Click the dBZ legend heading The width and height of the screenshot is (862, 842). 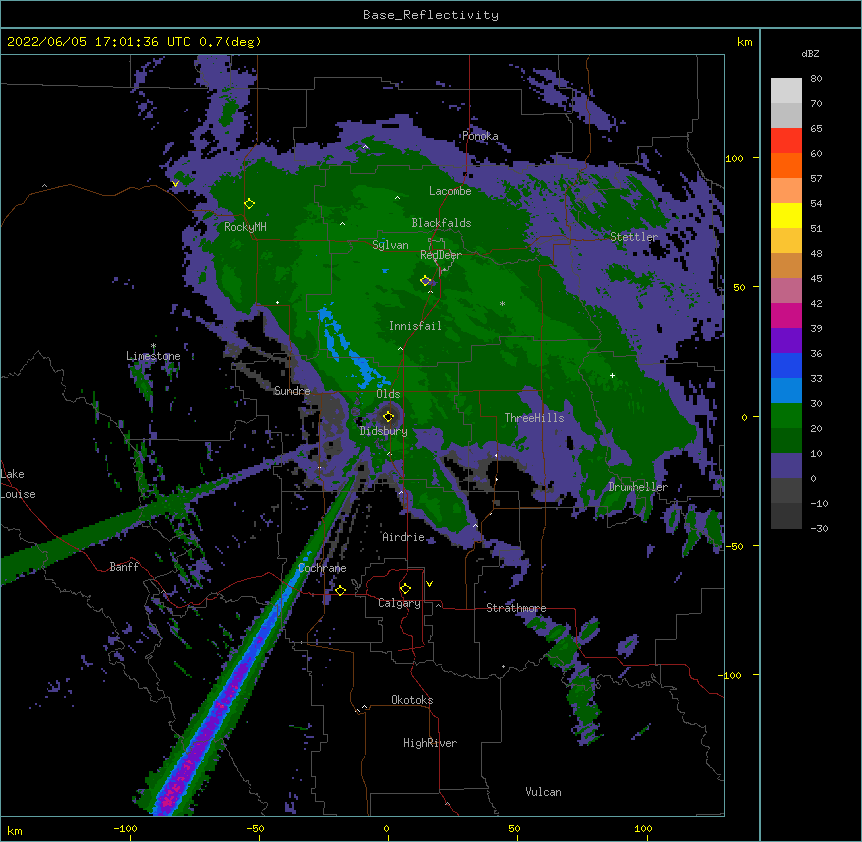tap(810, 53)
